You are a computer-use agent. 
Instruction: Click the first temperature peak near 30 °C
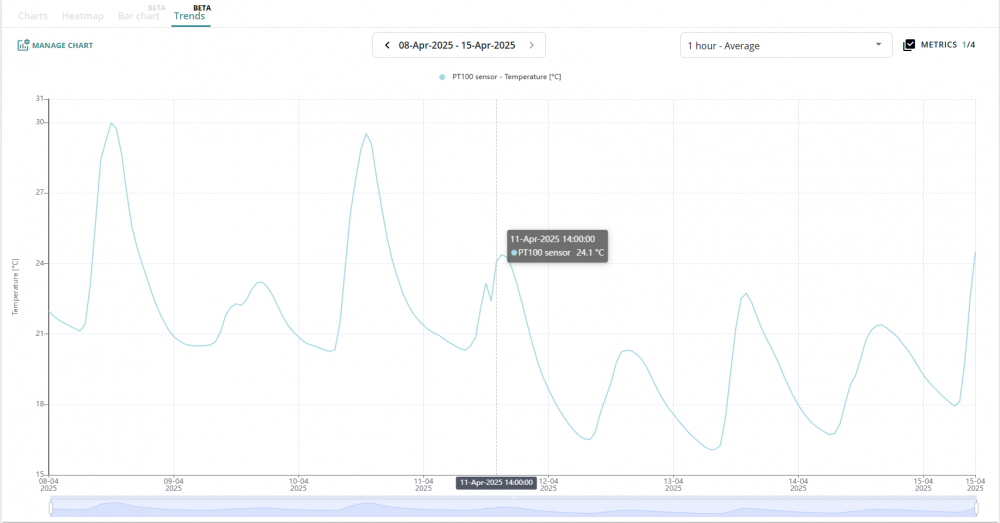111,123
